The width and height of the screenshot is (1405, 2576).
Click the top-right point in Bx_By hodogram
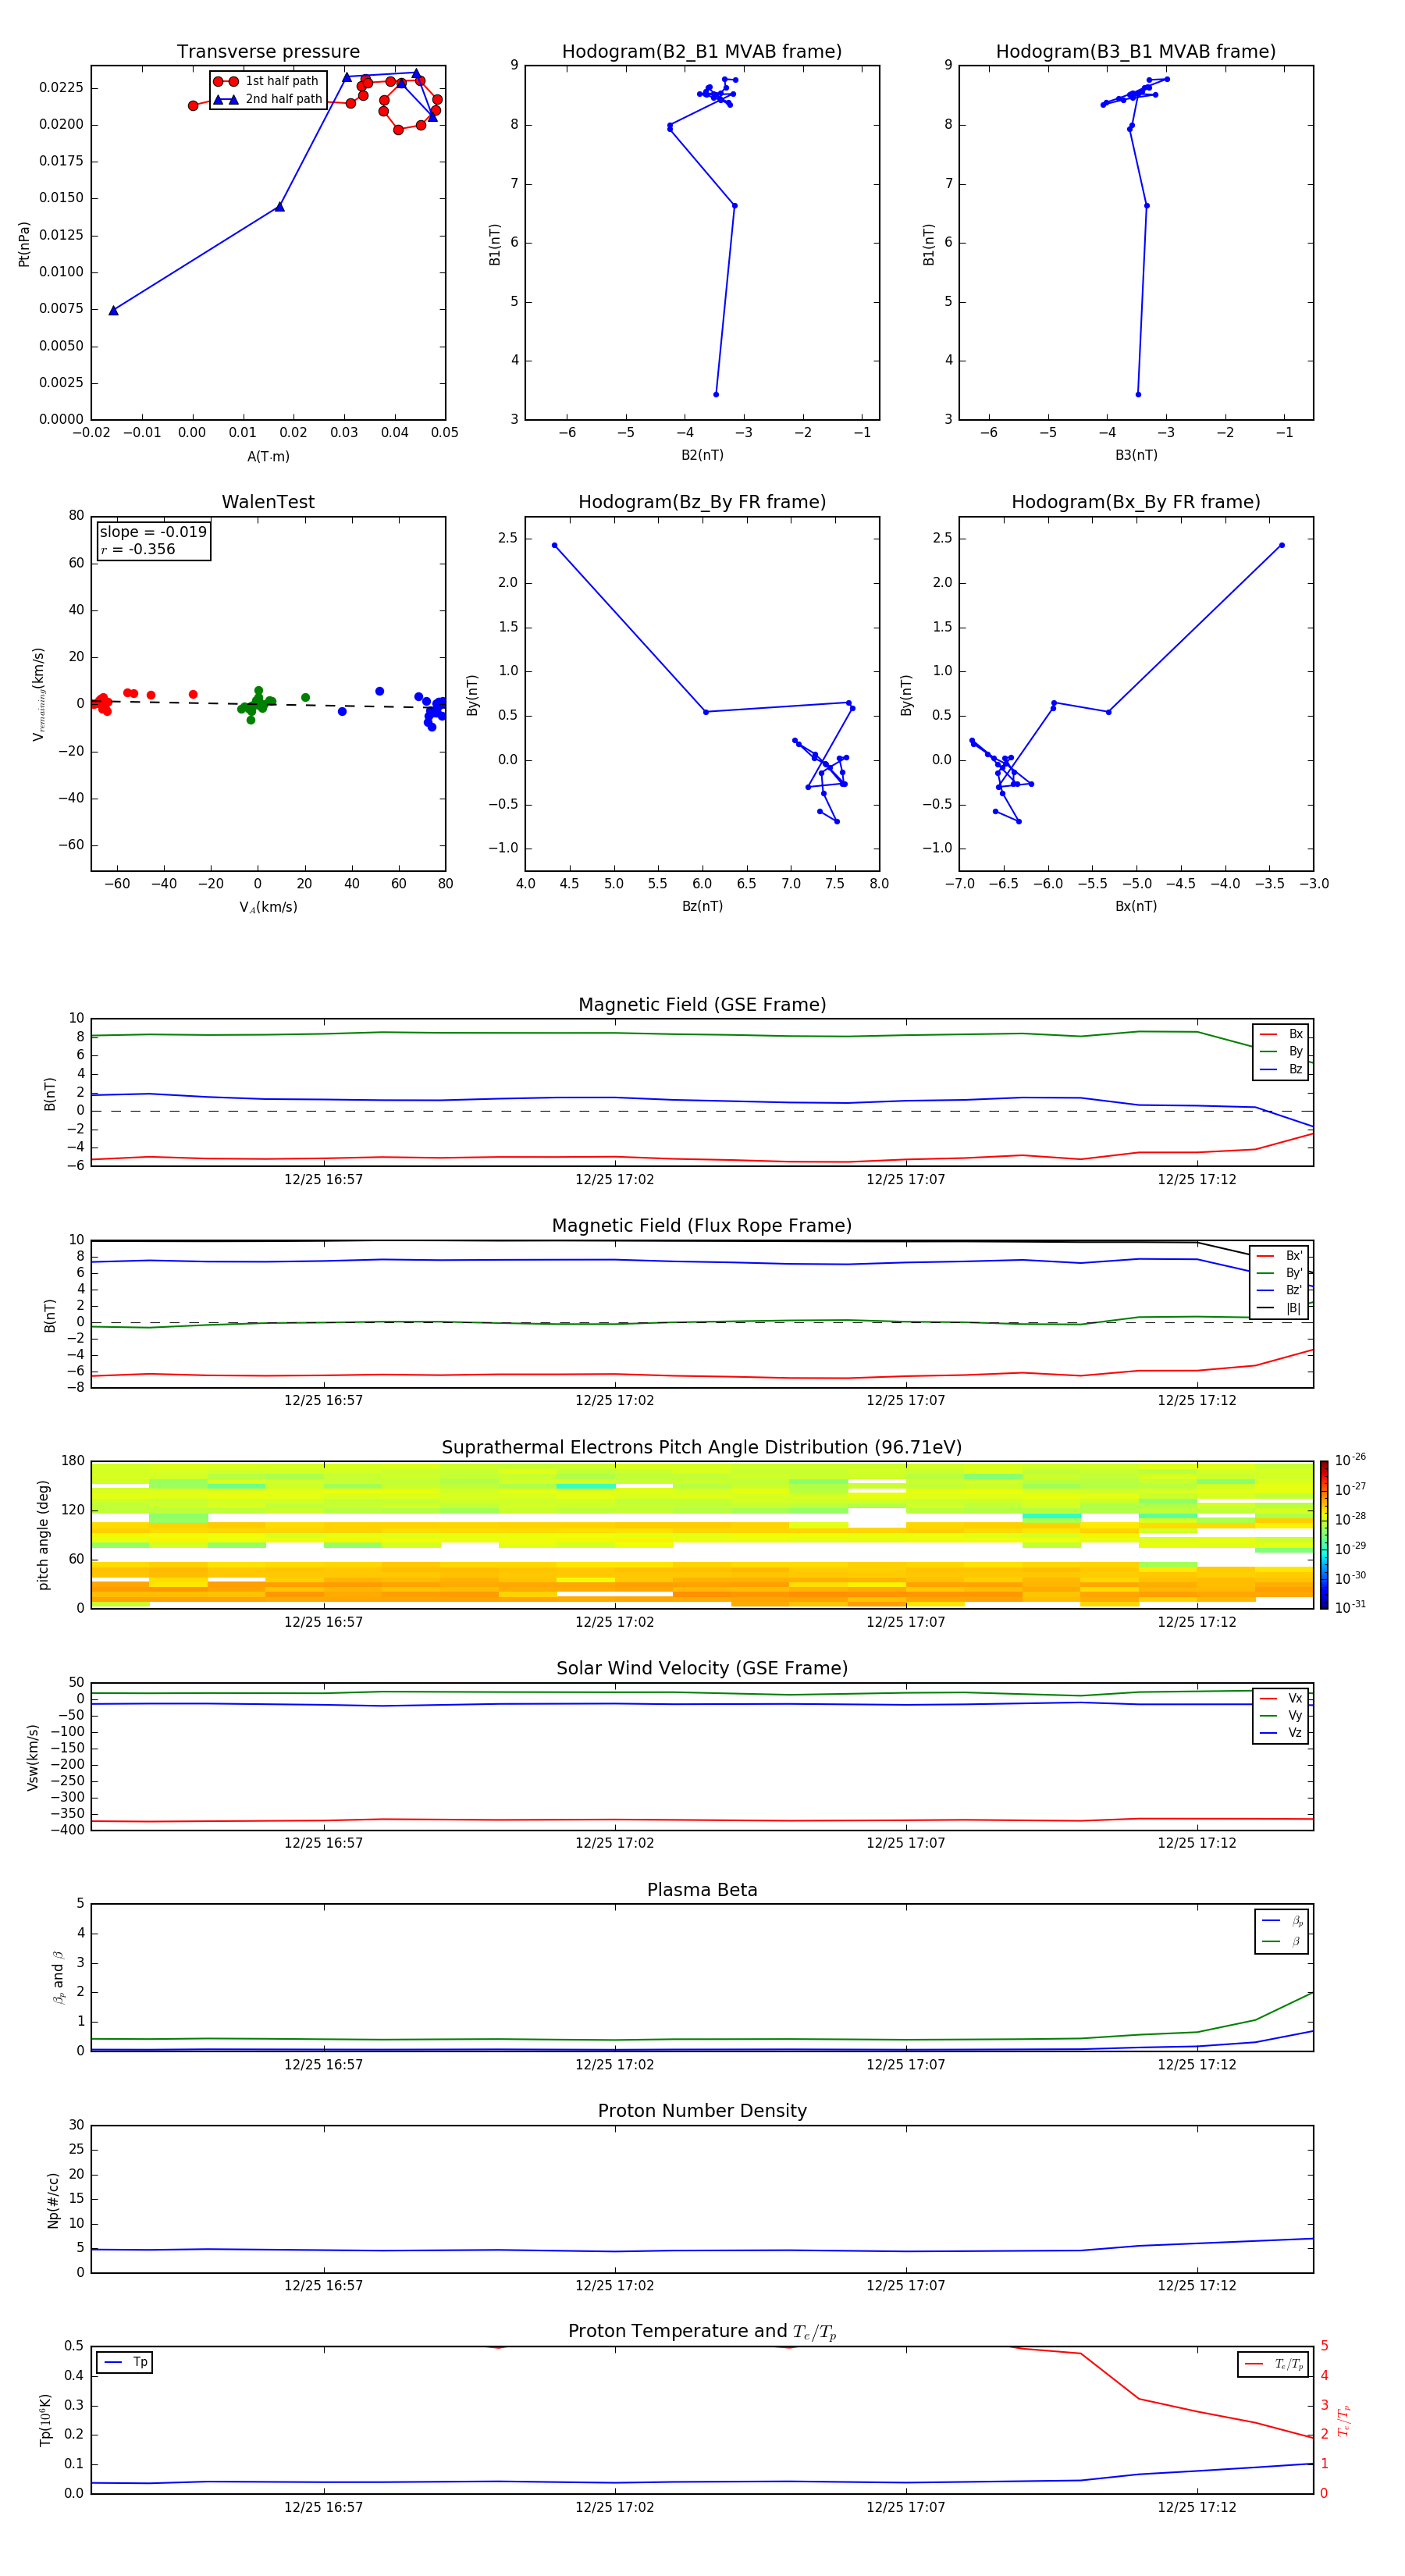[1281, 545]
